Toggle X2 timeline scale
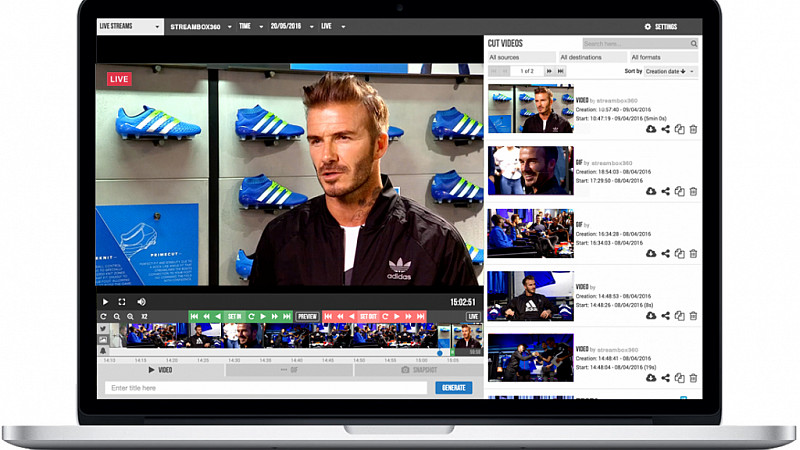 coord(144,317)
